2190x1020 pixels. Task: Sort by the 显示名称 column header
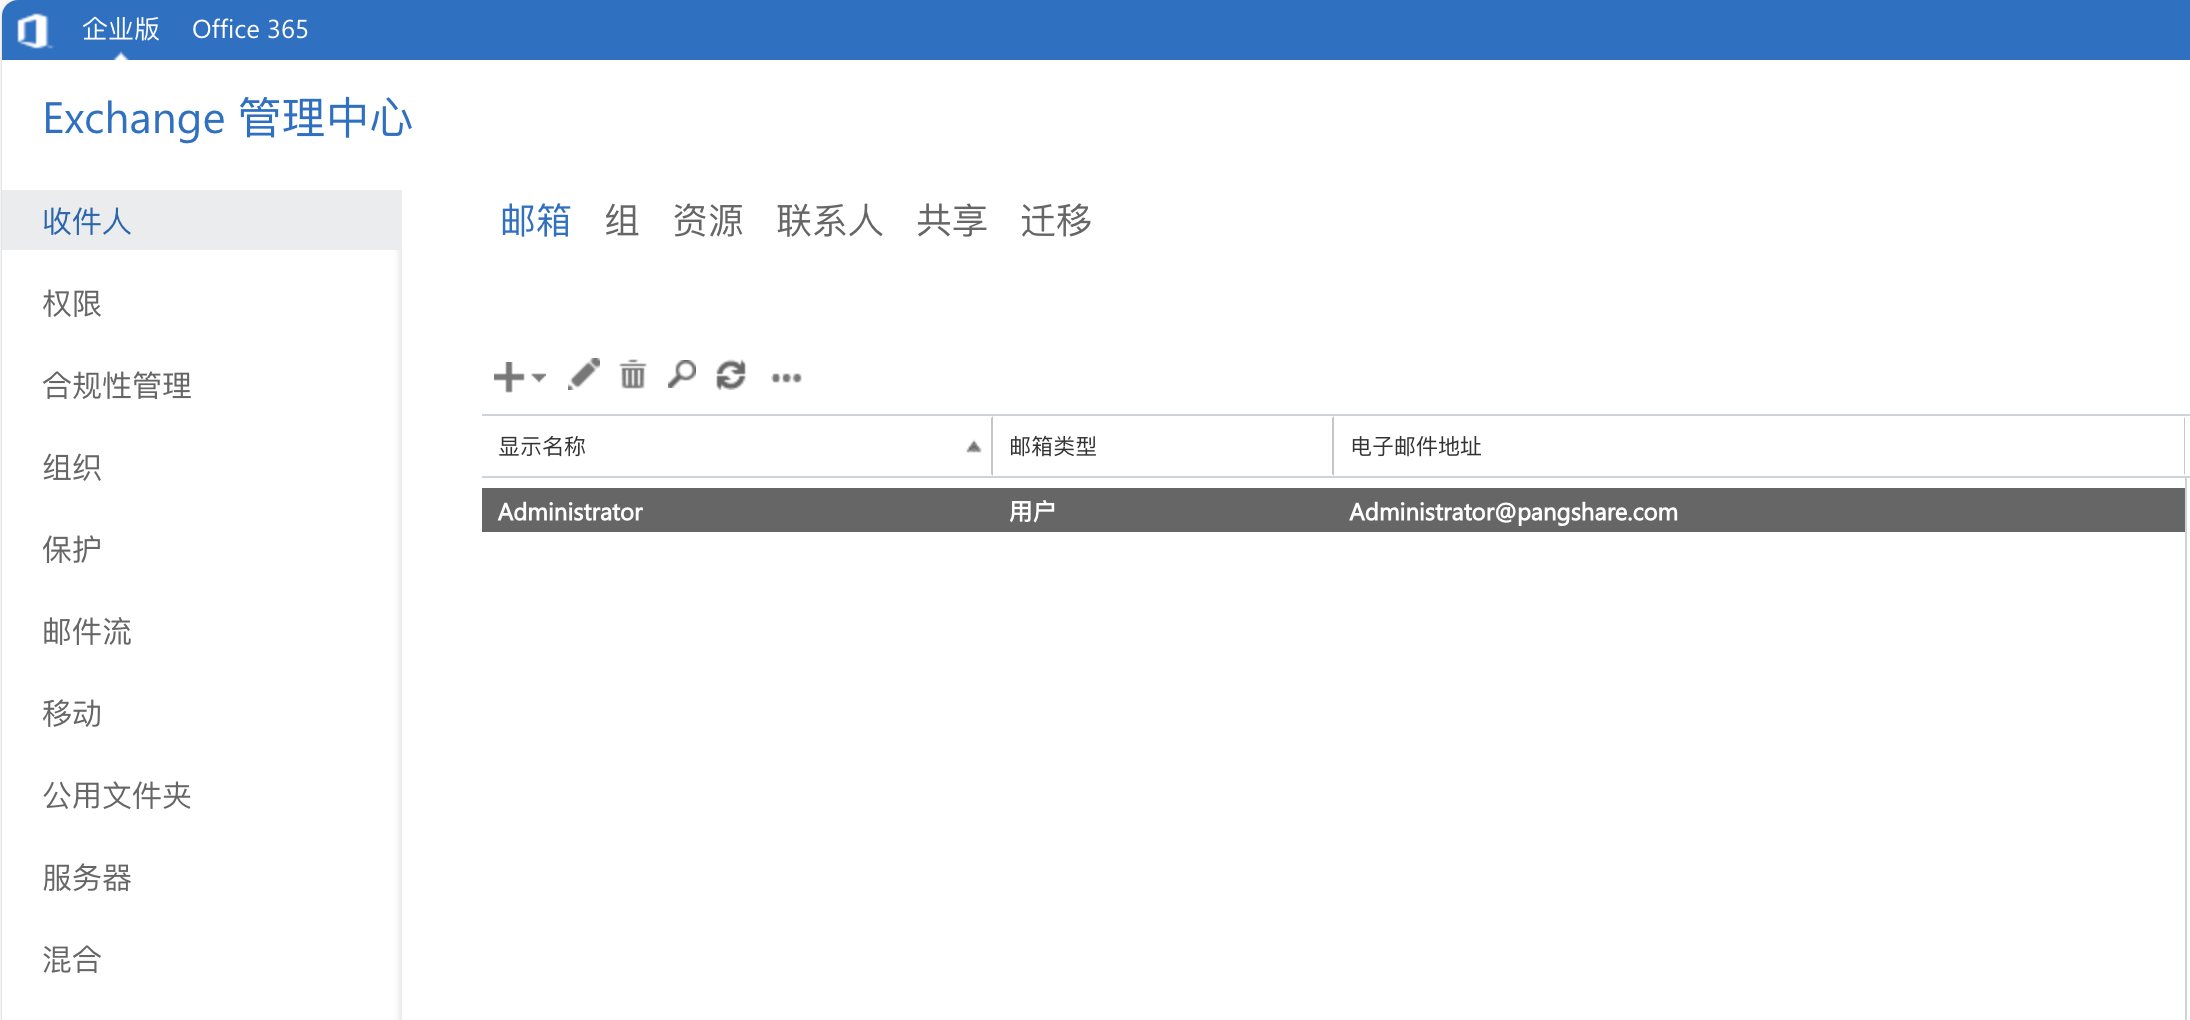(x=737, y=446)
